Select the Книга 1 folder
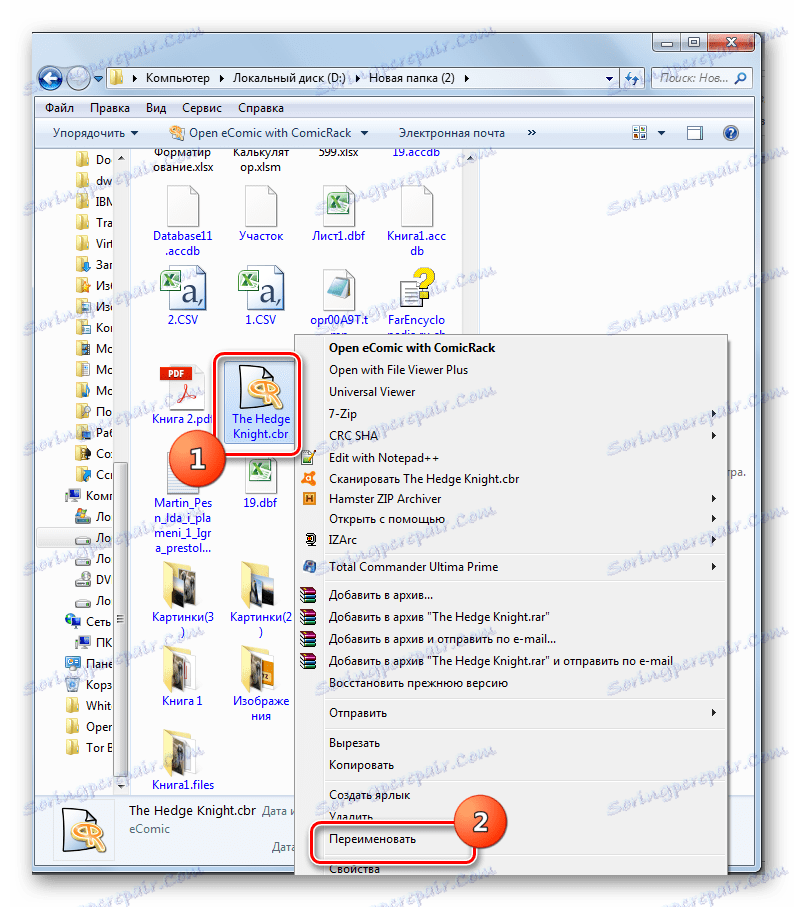 (183, 677)
